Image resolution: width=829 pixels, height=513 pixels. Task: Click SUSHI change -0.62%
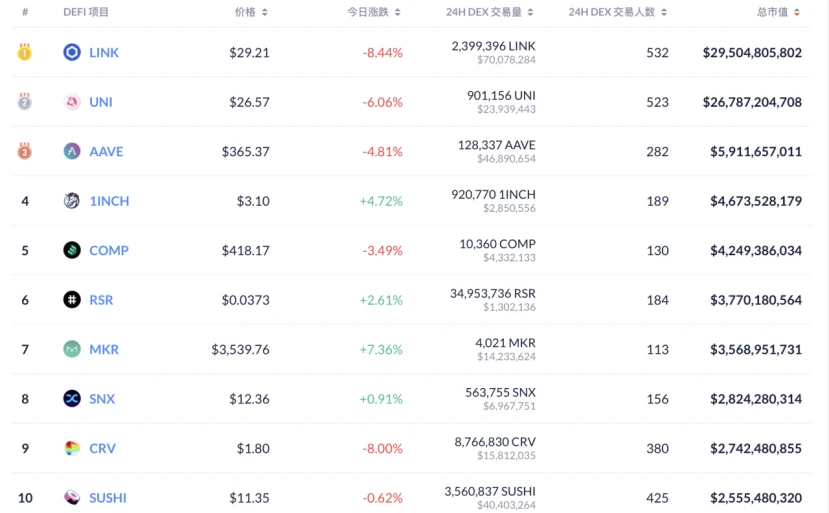tap(382, 498)
